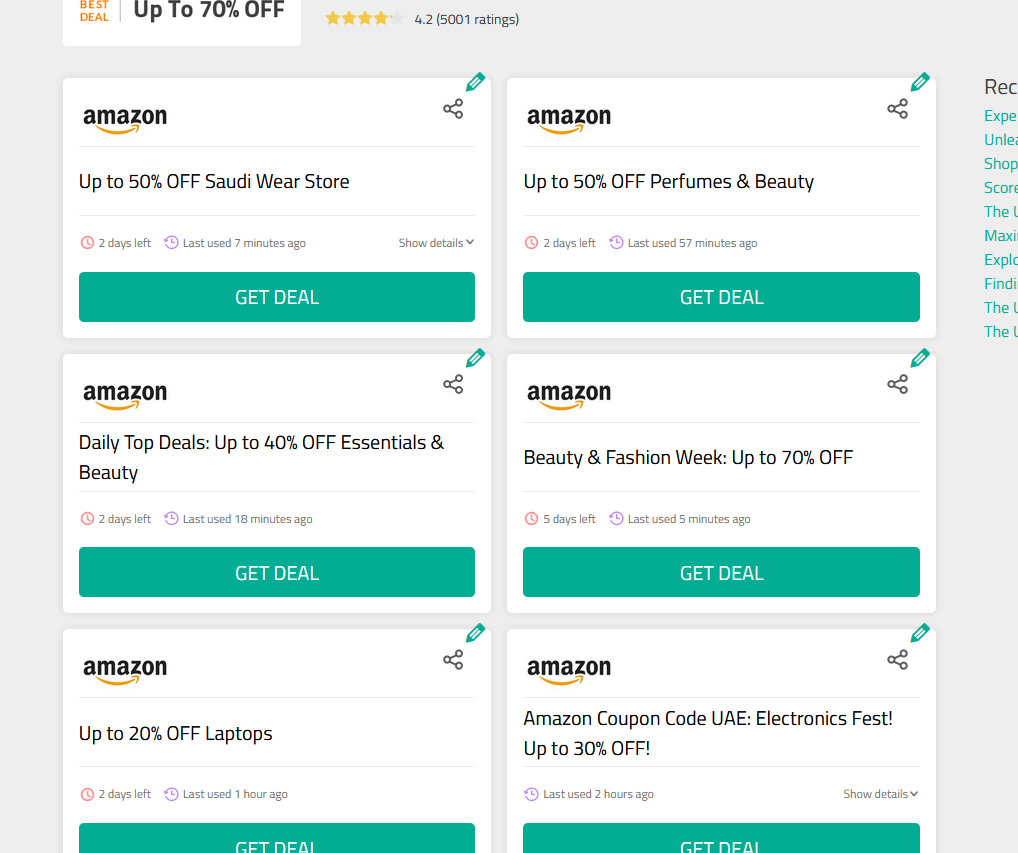Expand 'Show details' on Electronics Fest coupon
Image resolution: width=1018 pixels, height=853 pixels.
(x=880, y=793)
